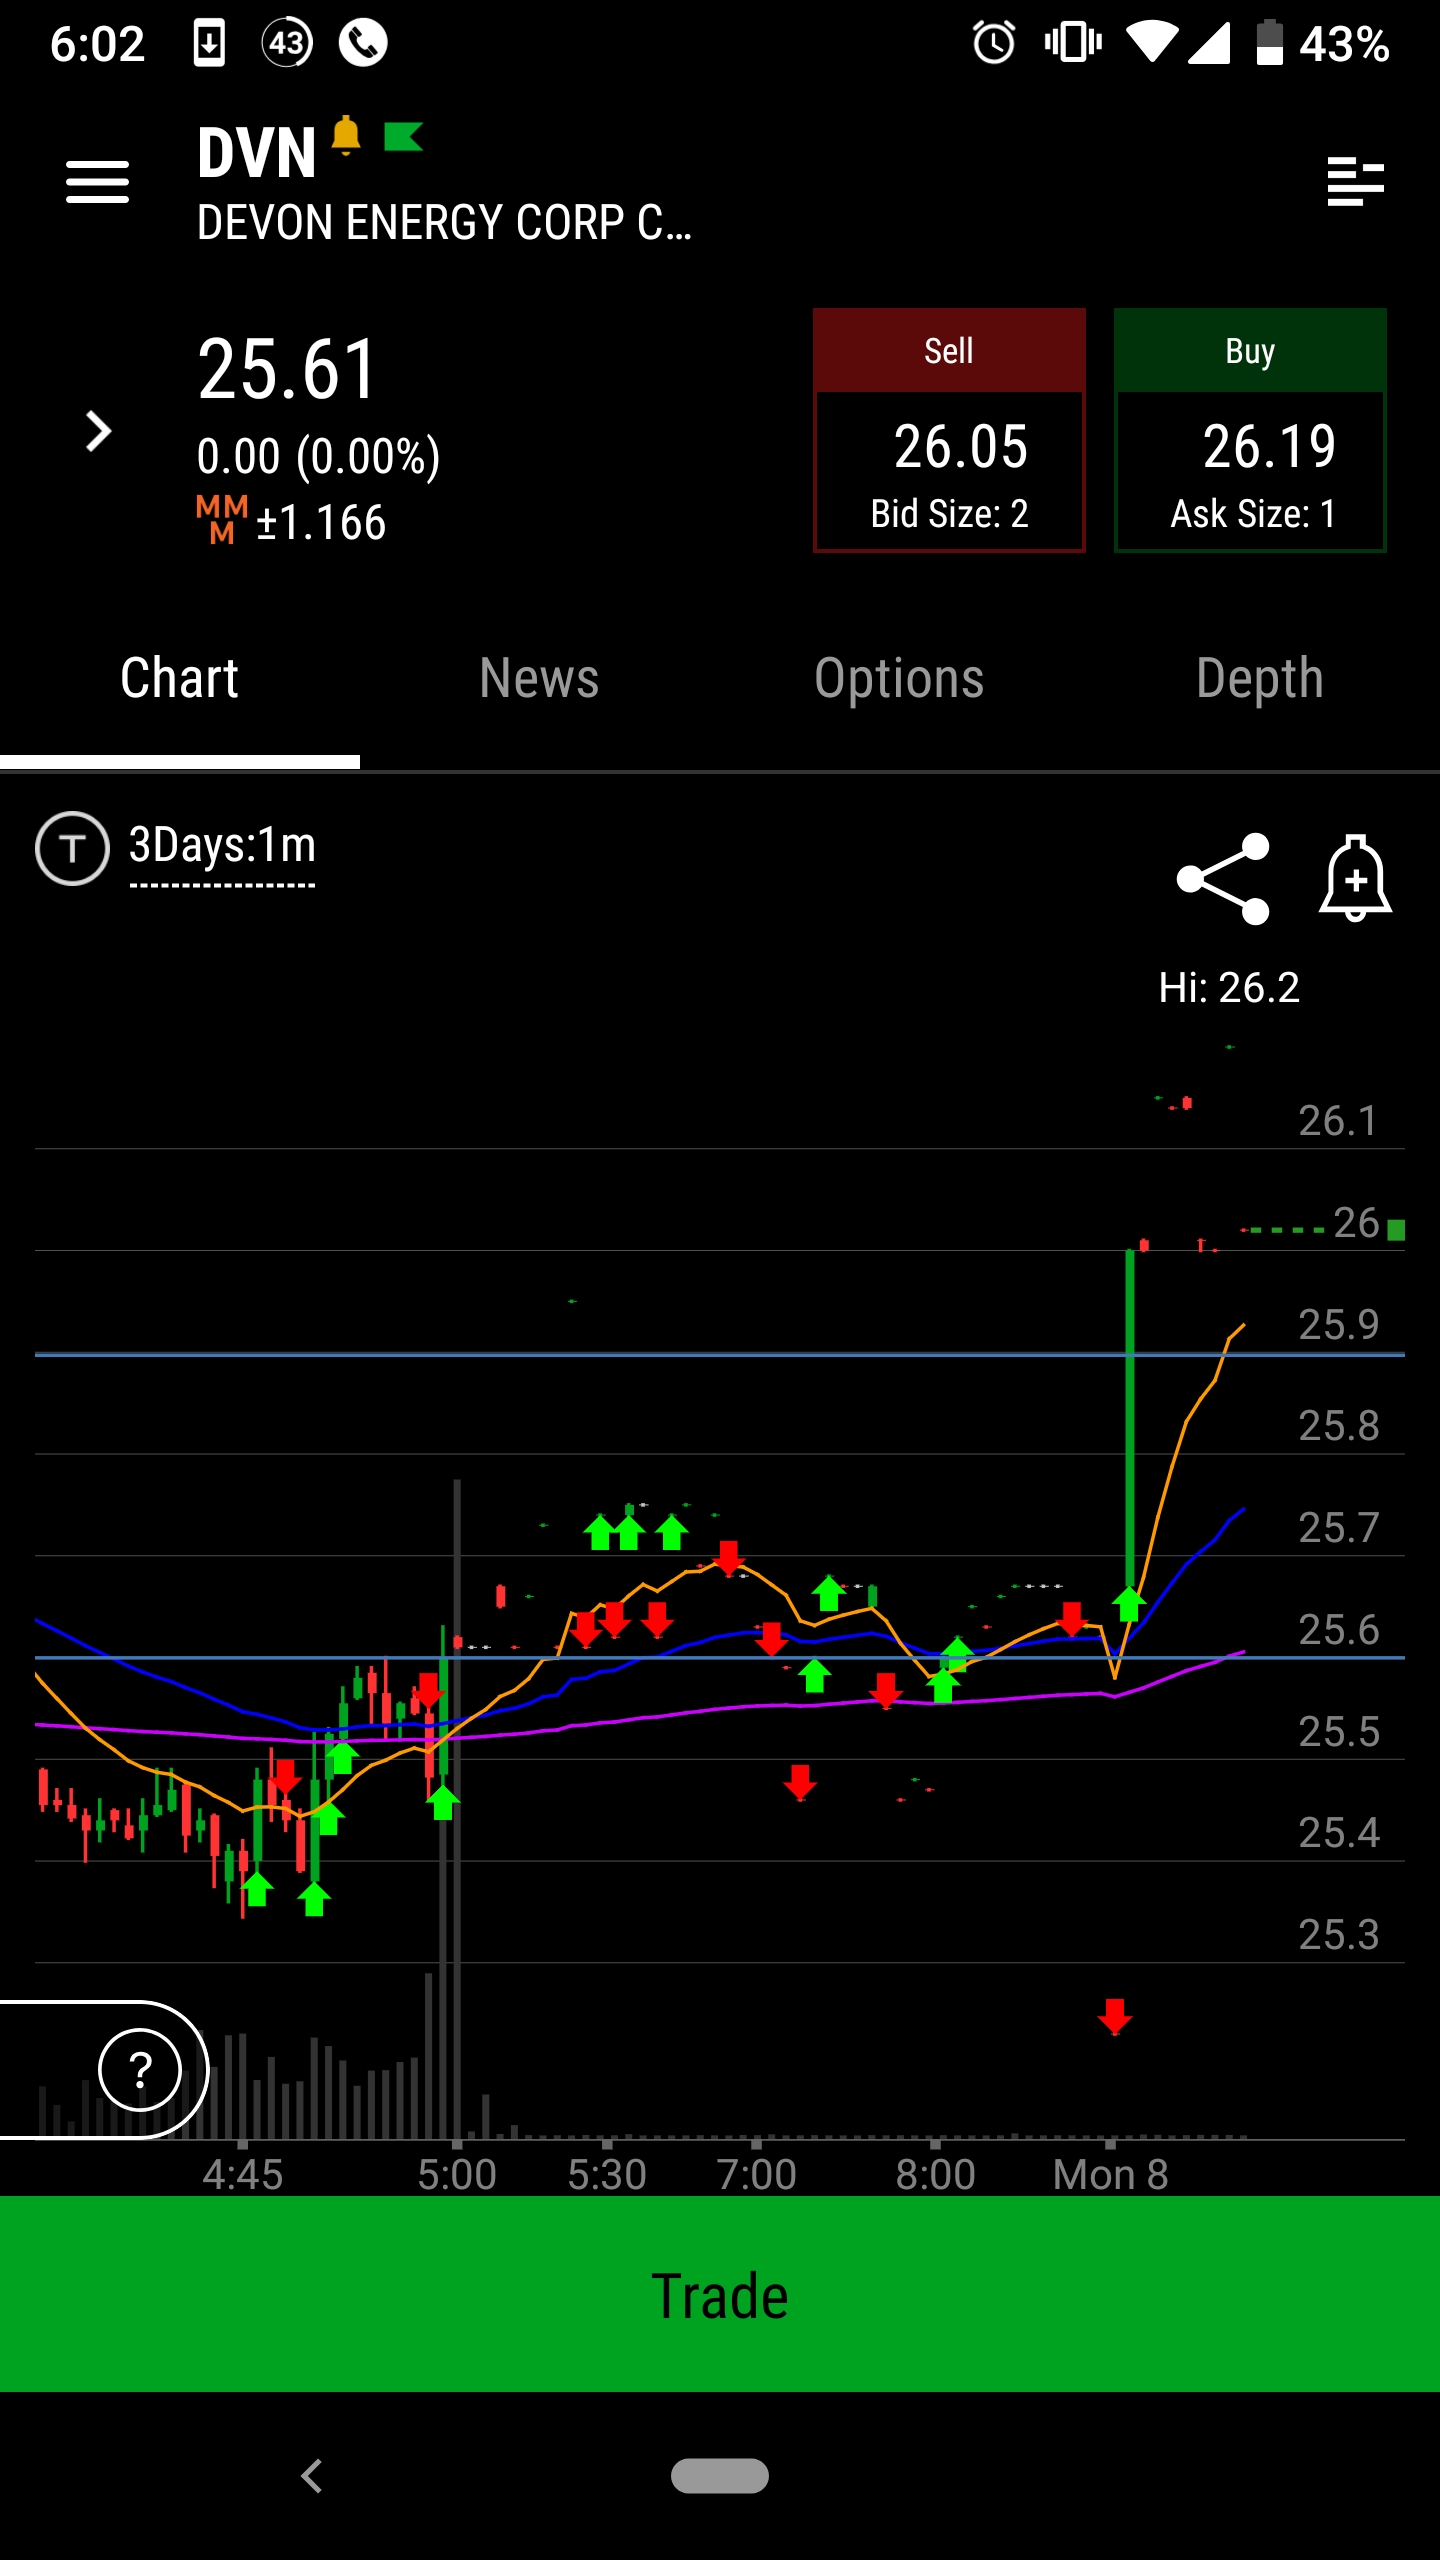Tap the red down arrow below 25.3
The width and height of the screenshot is (1440, 2560).
pyautogui.click(x=1115, y=2017)
